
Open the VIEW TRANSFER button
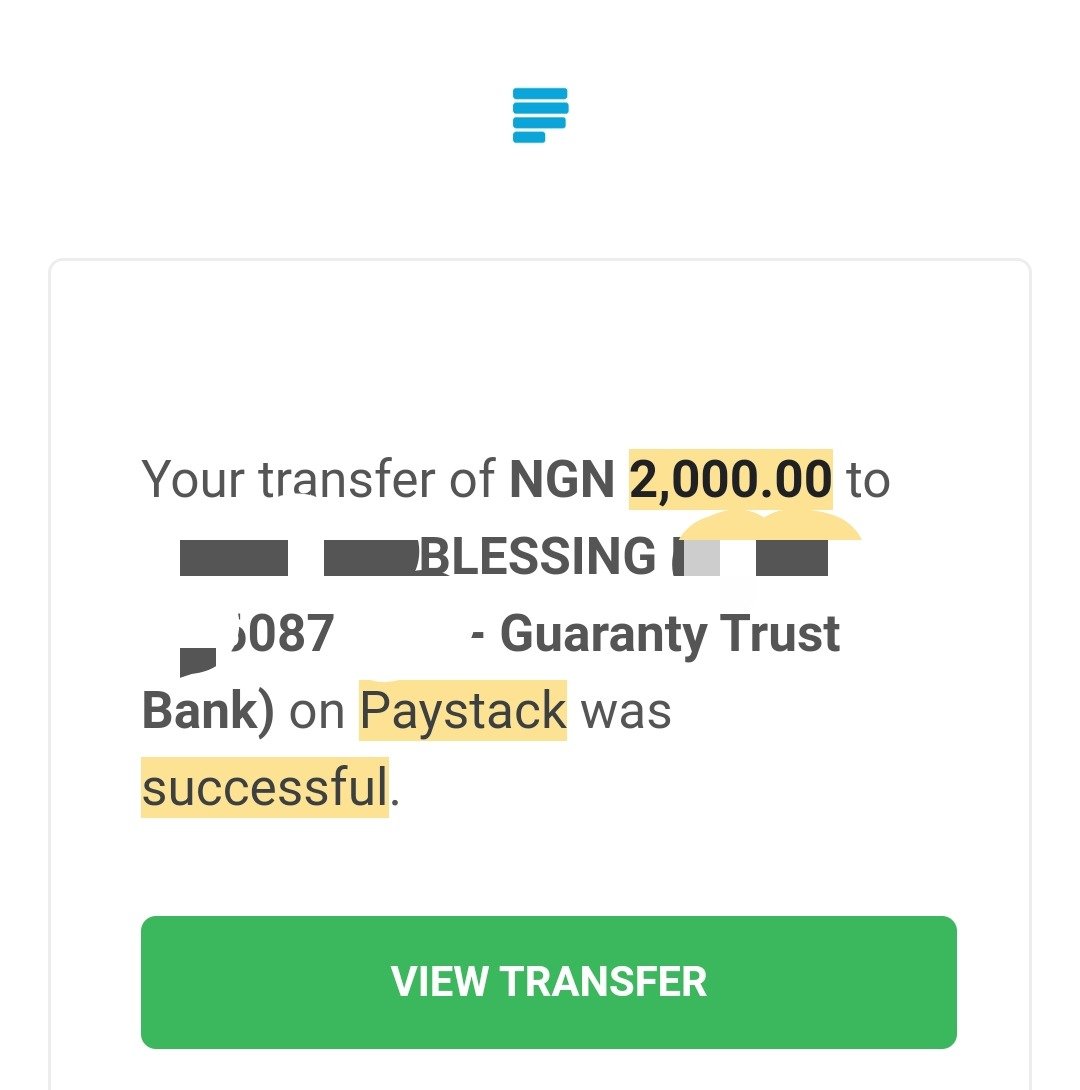[x=548, y=982]
